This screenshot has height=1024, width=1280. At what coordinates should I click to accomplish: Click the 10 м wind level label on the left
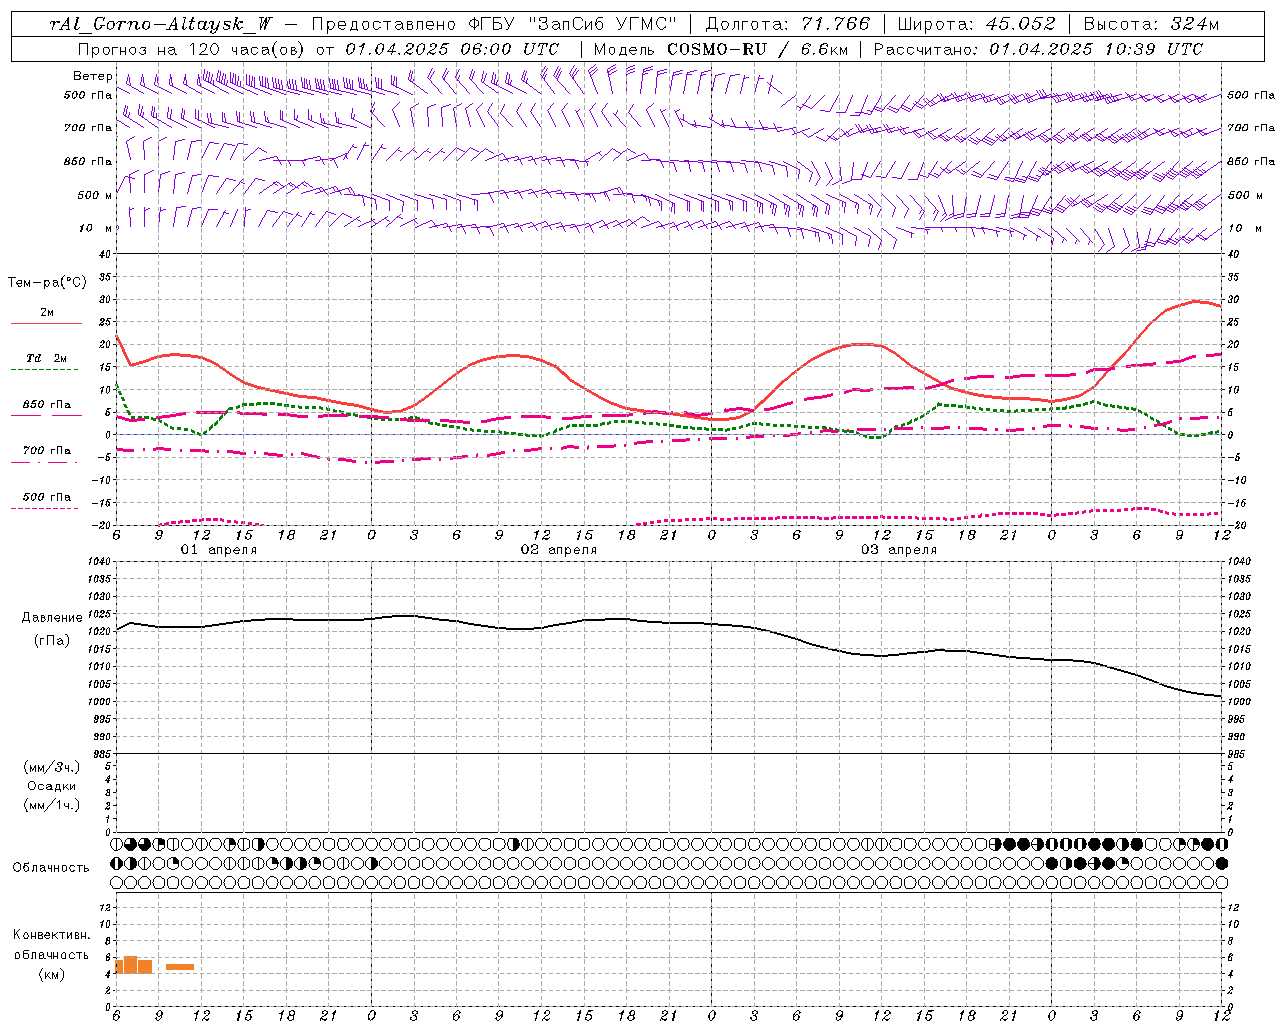(x=96, y=228)
